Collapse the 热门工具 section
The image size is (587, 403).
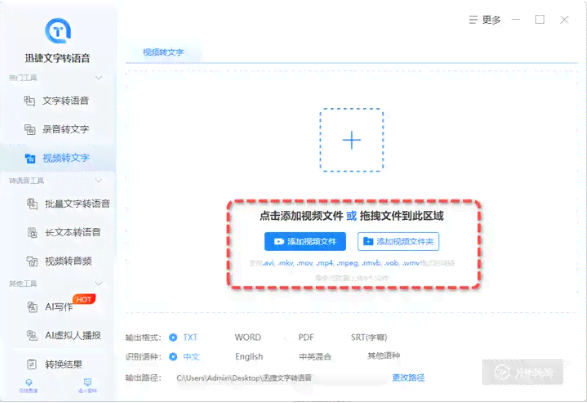click(x=99, y=78)
